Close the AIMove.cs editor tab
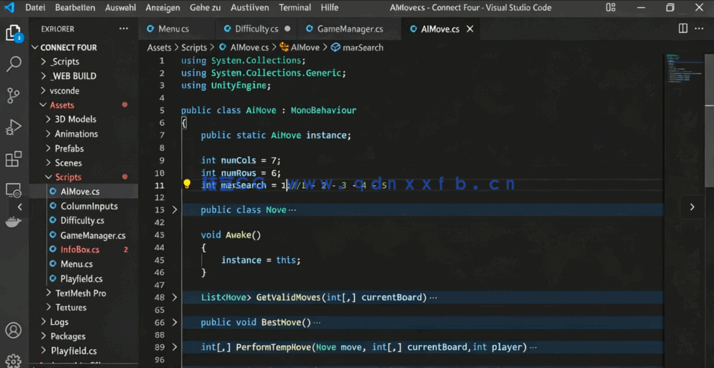This screenshot has width=714, height=368. (470, 29)
